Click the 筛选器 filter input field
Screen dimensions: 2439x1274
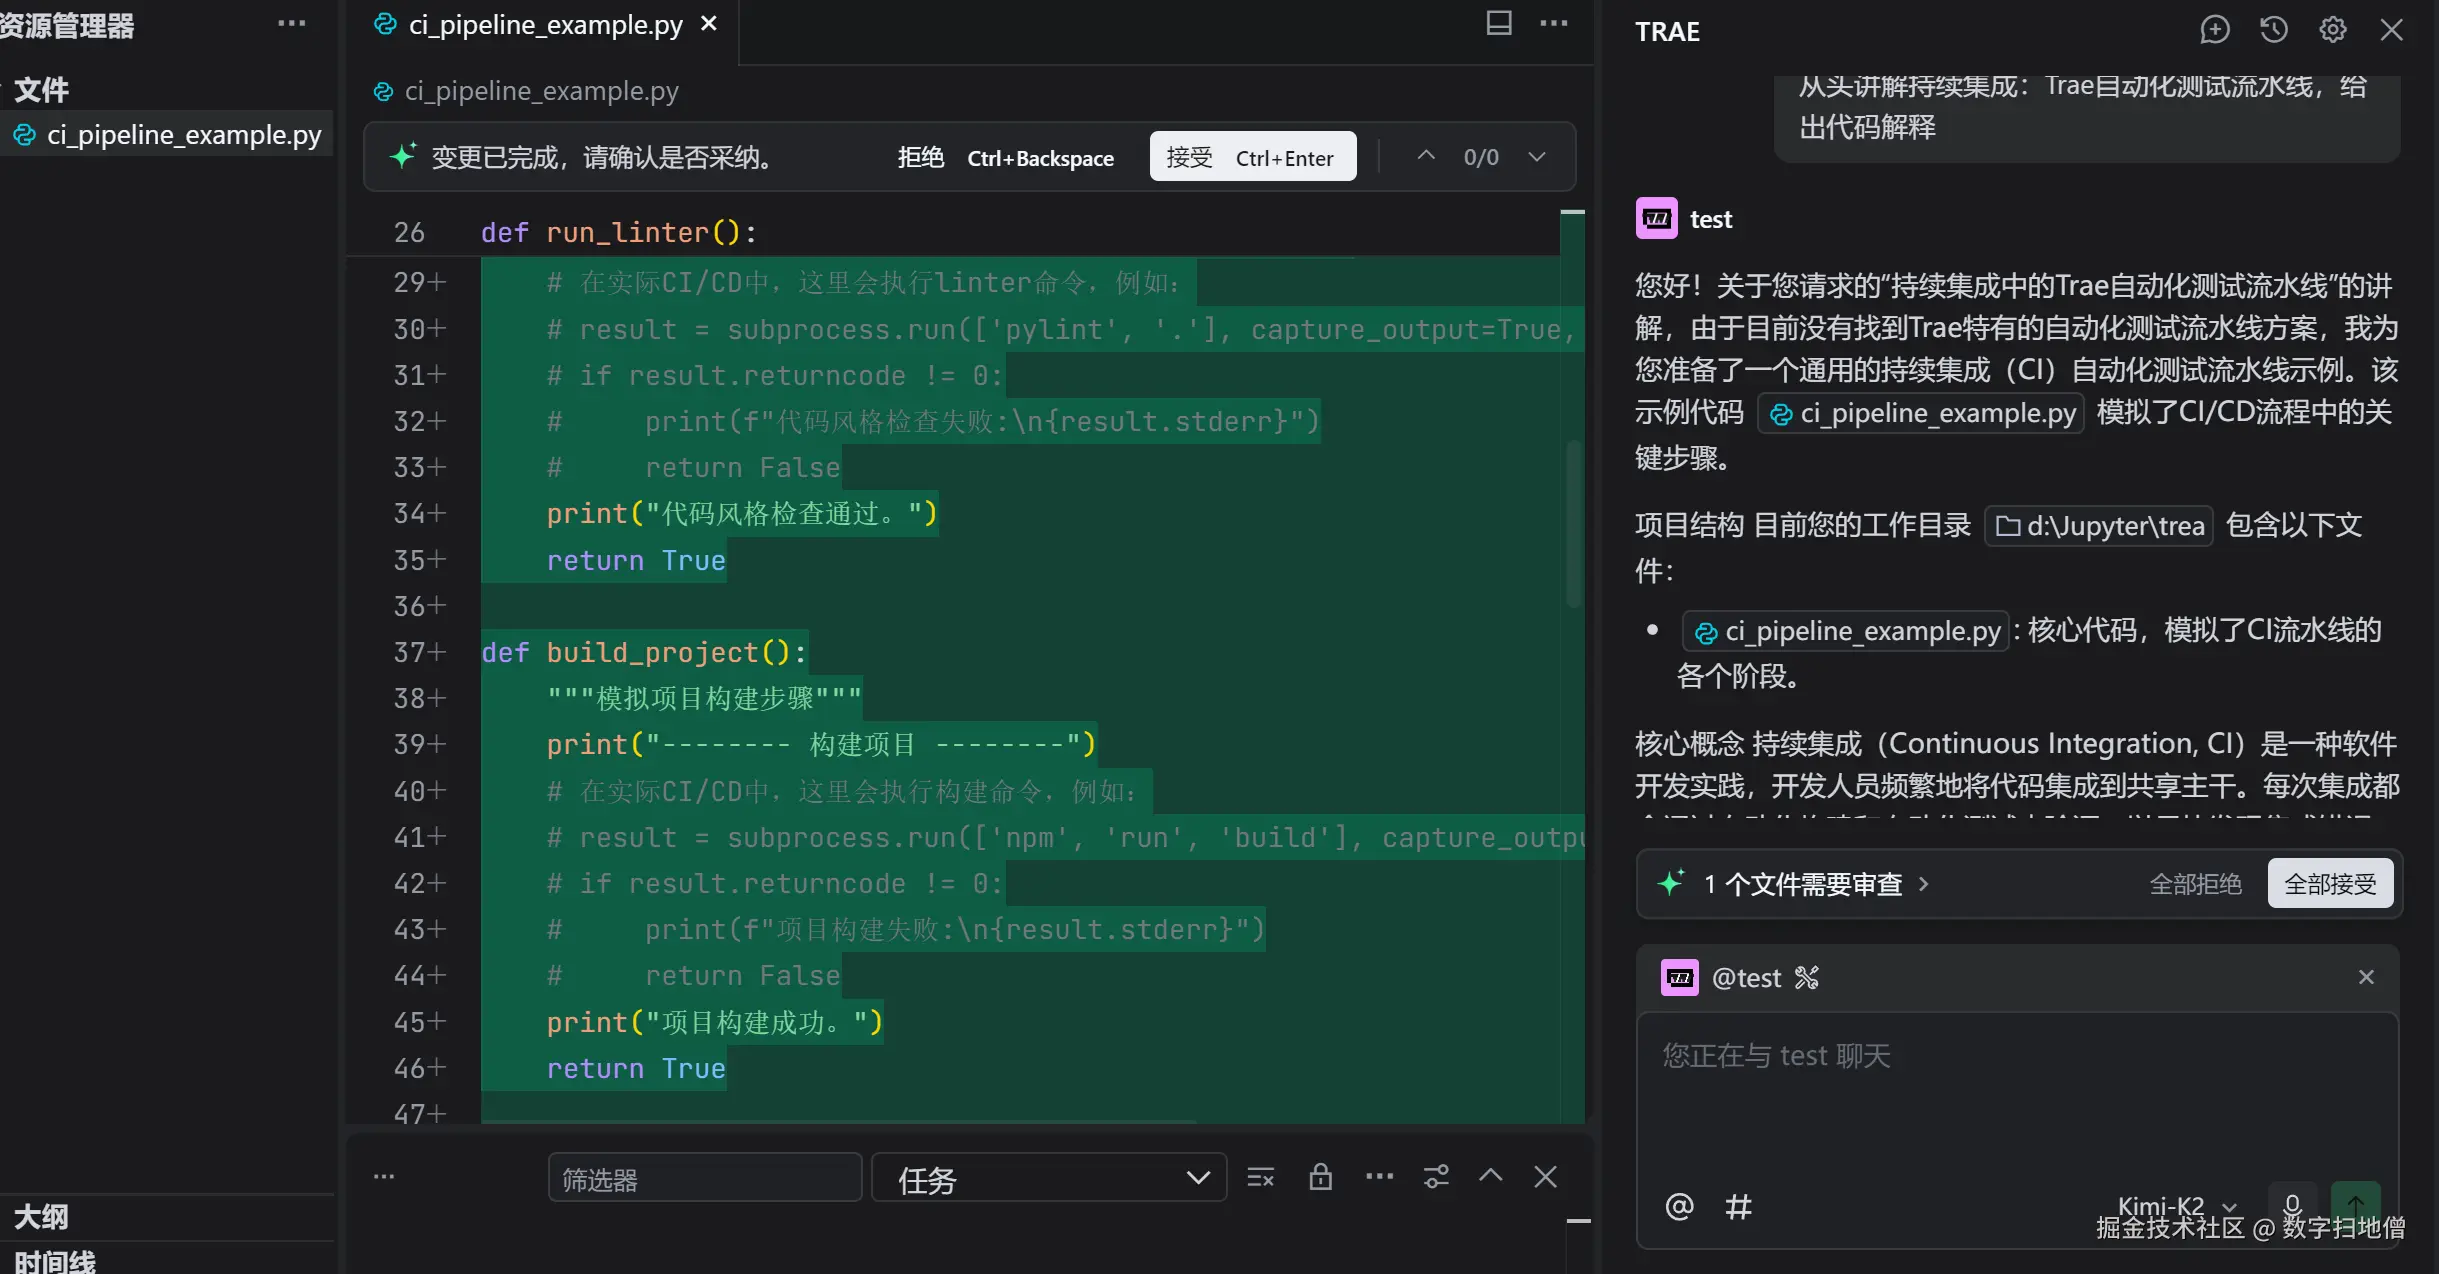click(x=704, y=1178)
